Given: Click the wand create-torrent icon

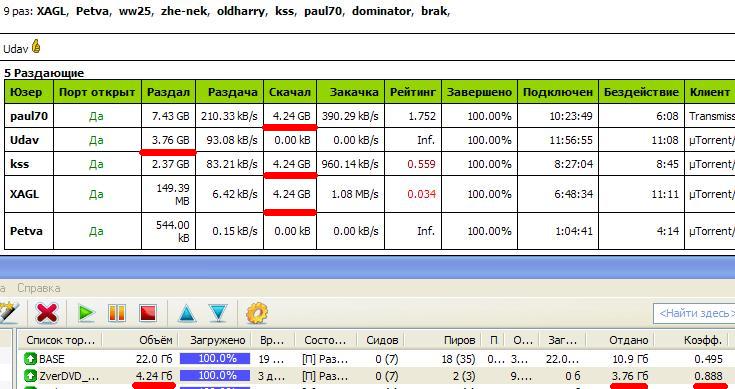Looking at the screenshot, I should pos(9,313).
